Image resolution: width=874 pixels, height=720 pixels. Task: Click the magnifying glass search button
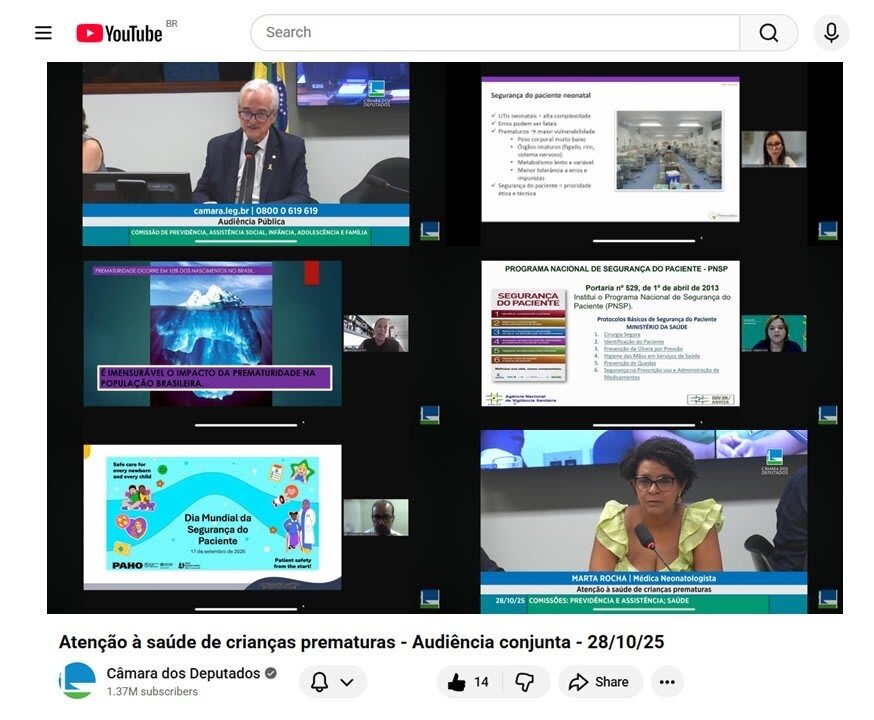768,33
